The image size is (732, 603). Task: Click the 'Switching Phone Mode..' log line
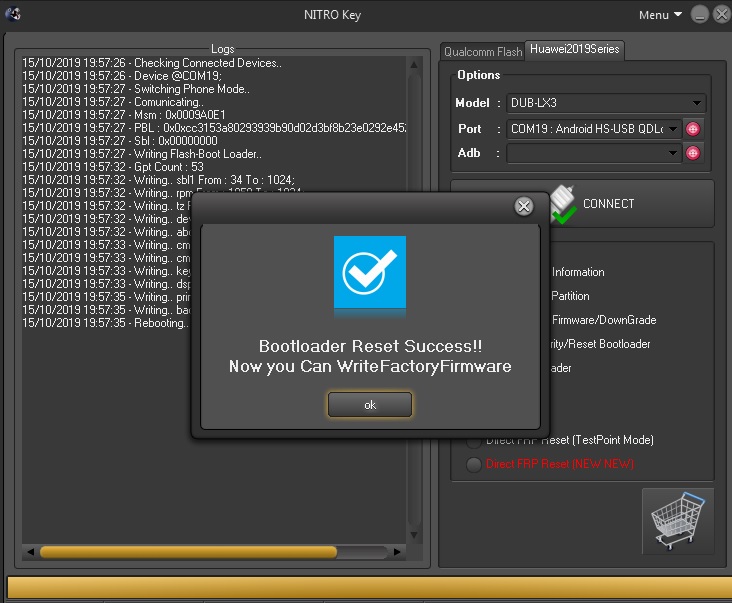(136, 89)
